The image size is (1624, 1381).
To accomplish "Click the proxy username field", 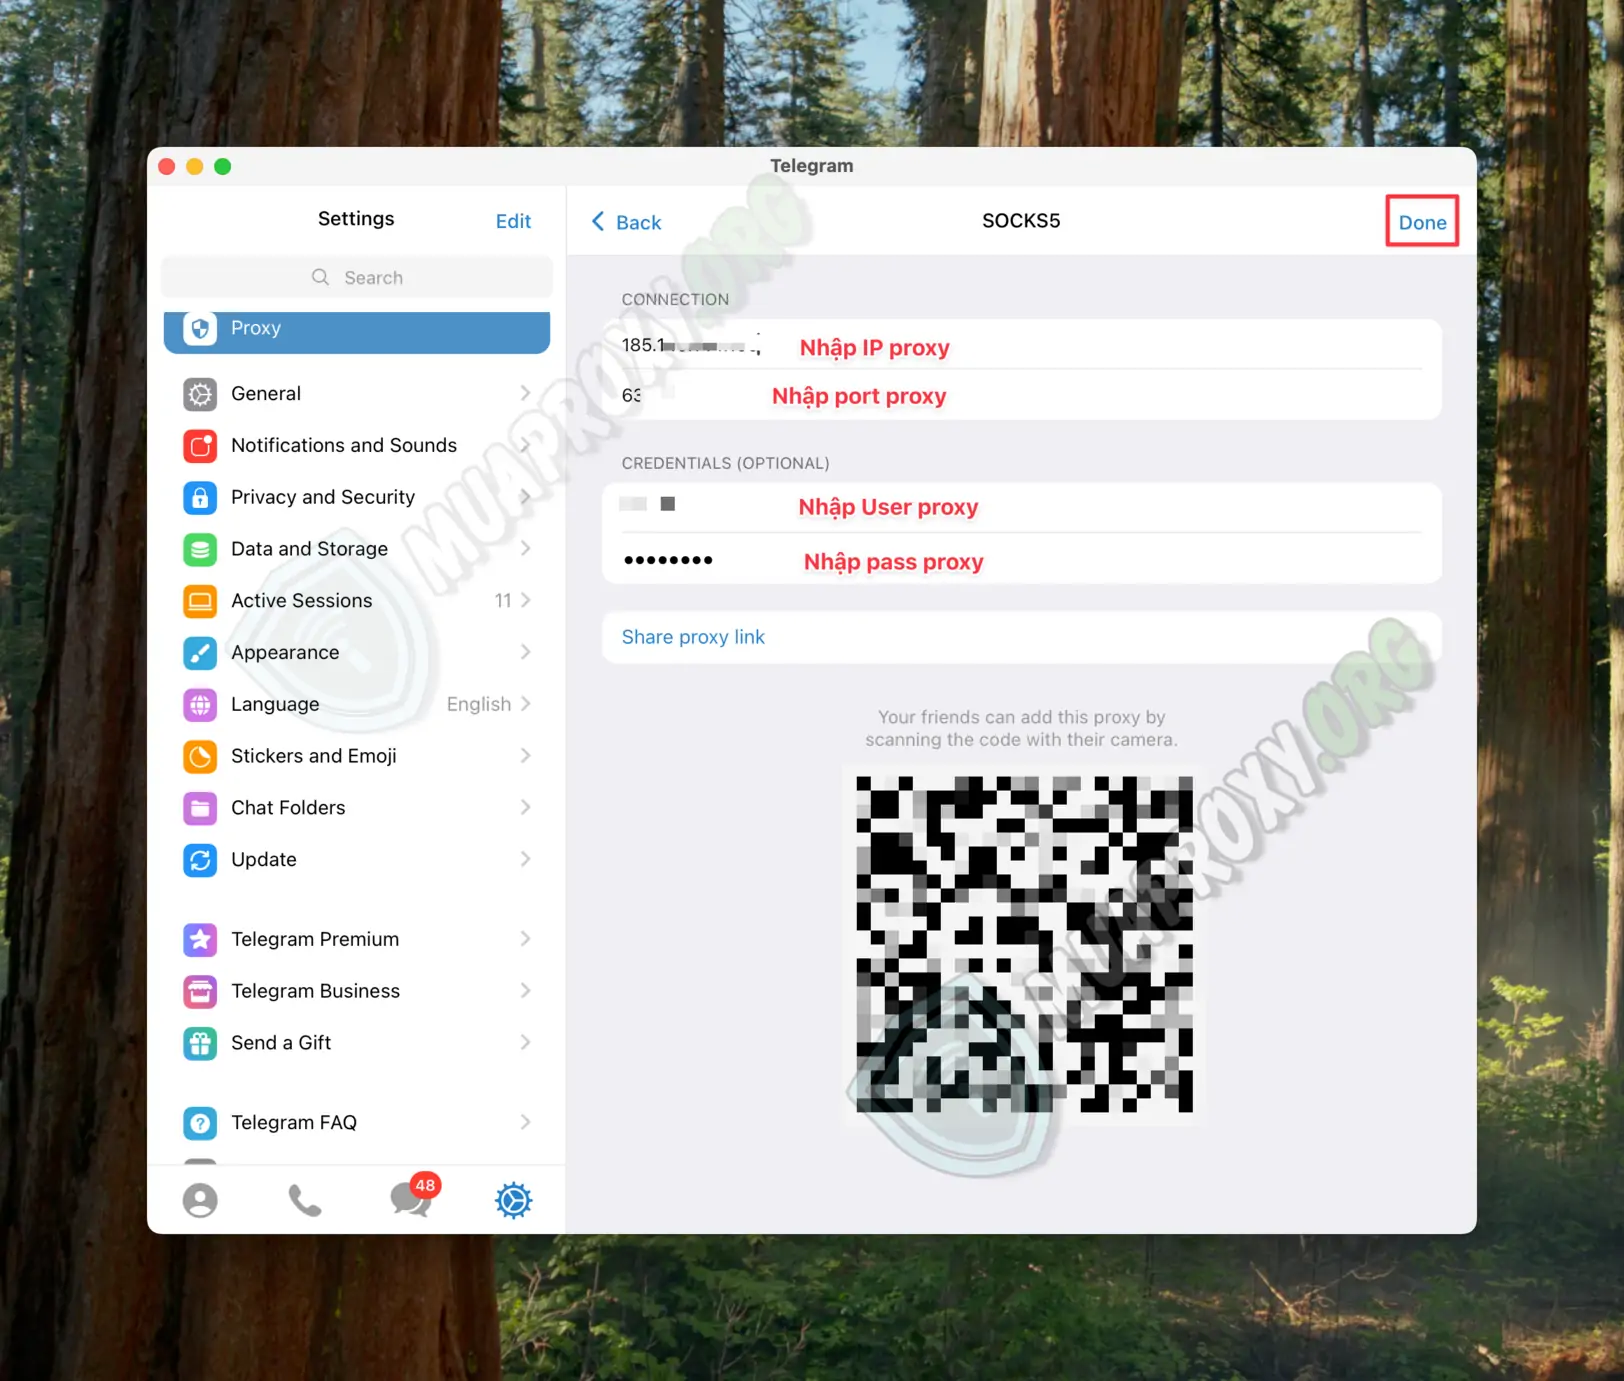I will point(1022,507).
